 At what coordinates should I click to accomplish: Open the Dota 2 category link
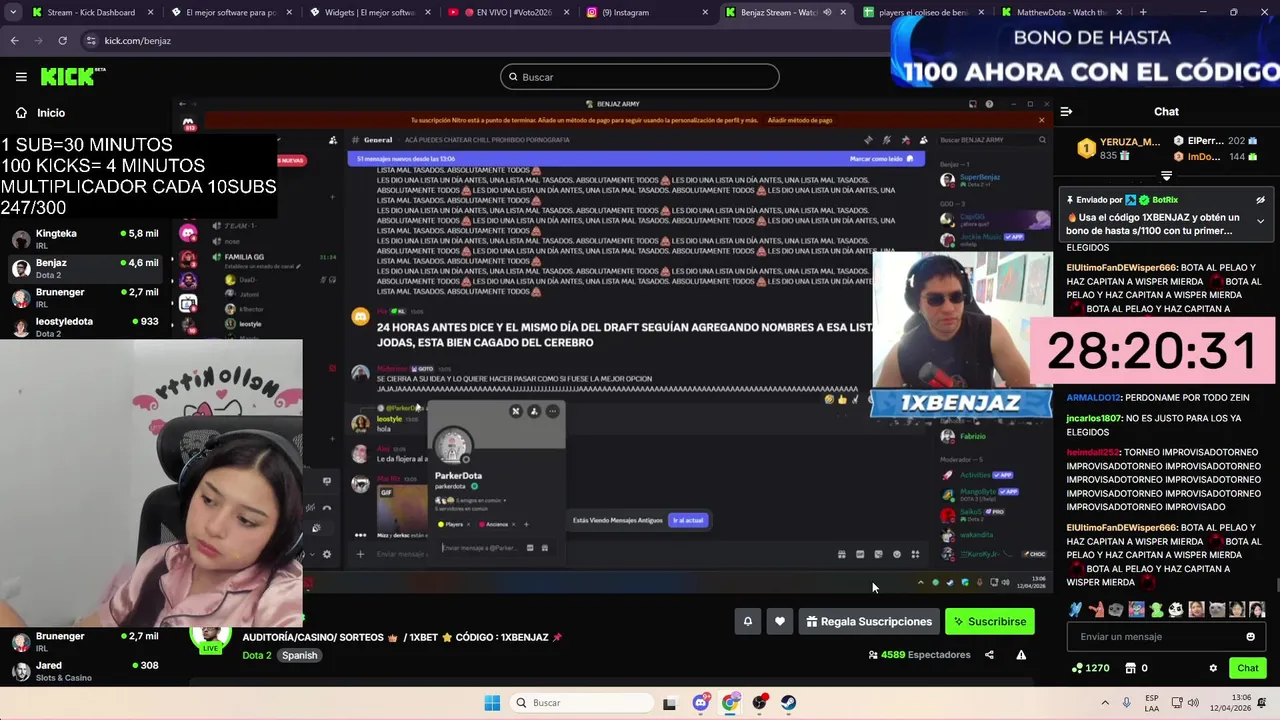tap(257, 656)
